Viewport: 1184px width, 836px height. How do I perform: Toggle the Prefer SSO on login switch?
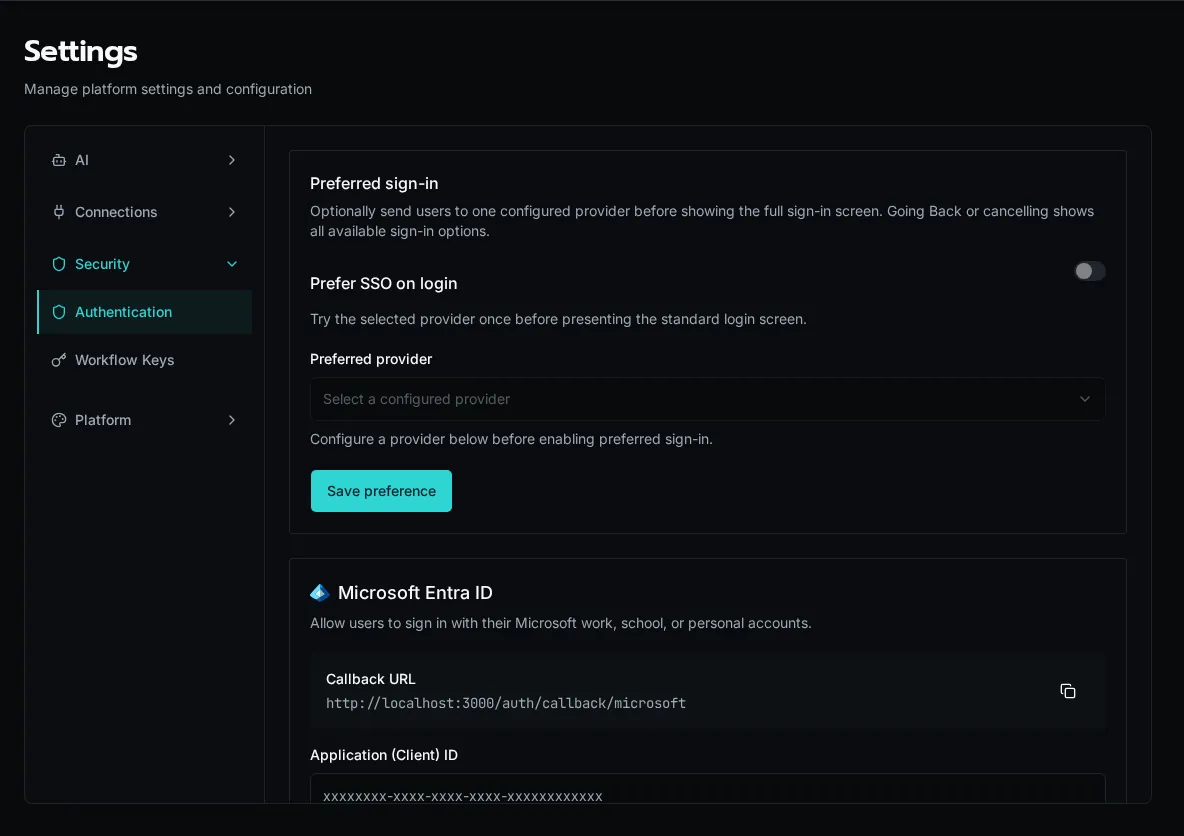point(1090,271)
